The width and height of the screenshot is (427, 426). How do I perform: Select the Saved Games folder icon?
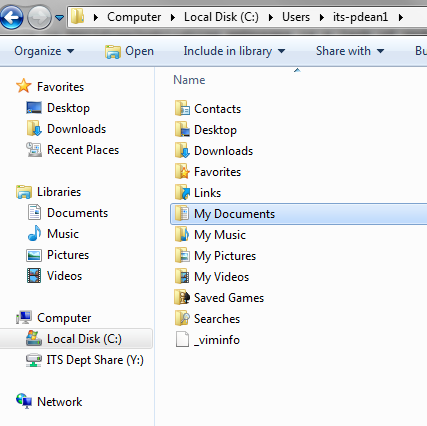[x=182, y=298]
